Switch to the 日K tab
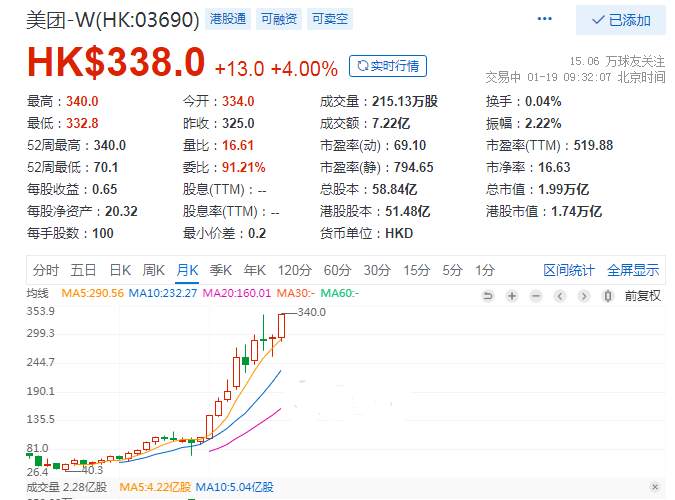This screenshot has width=675, height=500. click(x=120, y=270)
